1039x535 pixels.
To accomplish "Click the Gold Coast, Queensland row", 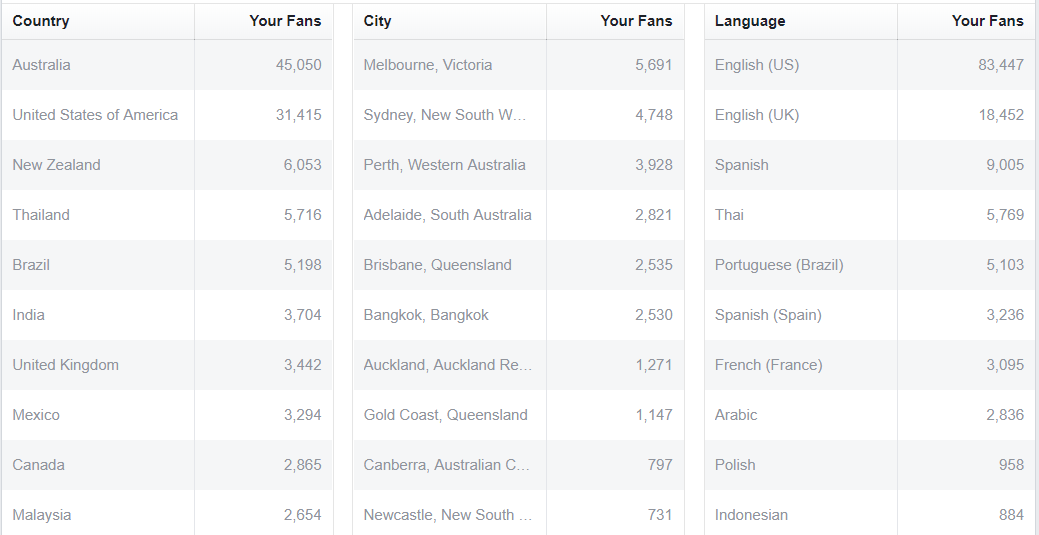I will [518, 415].
